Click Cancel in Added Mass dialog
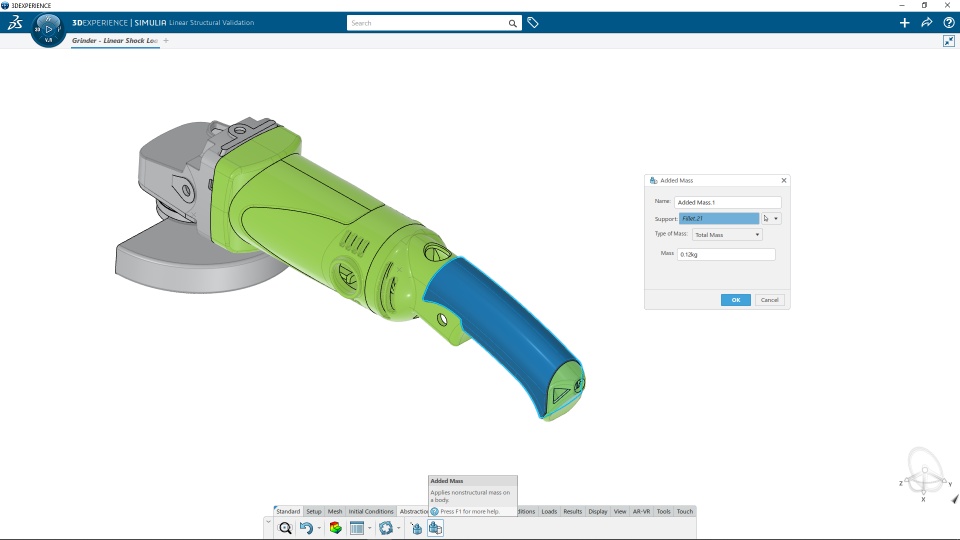This screenshot has height=540, width=960. click(769, 300)
